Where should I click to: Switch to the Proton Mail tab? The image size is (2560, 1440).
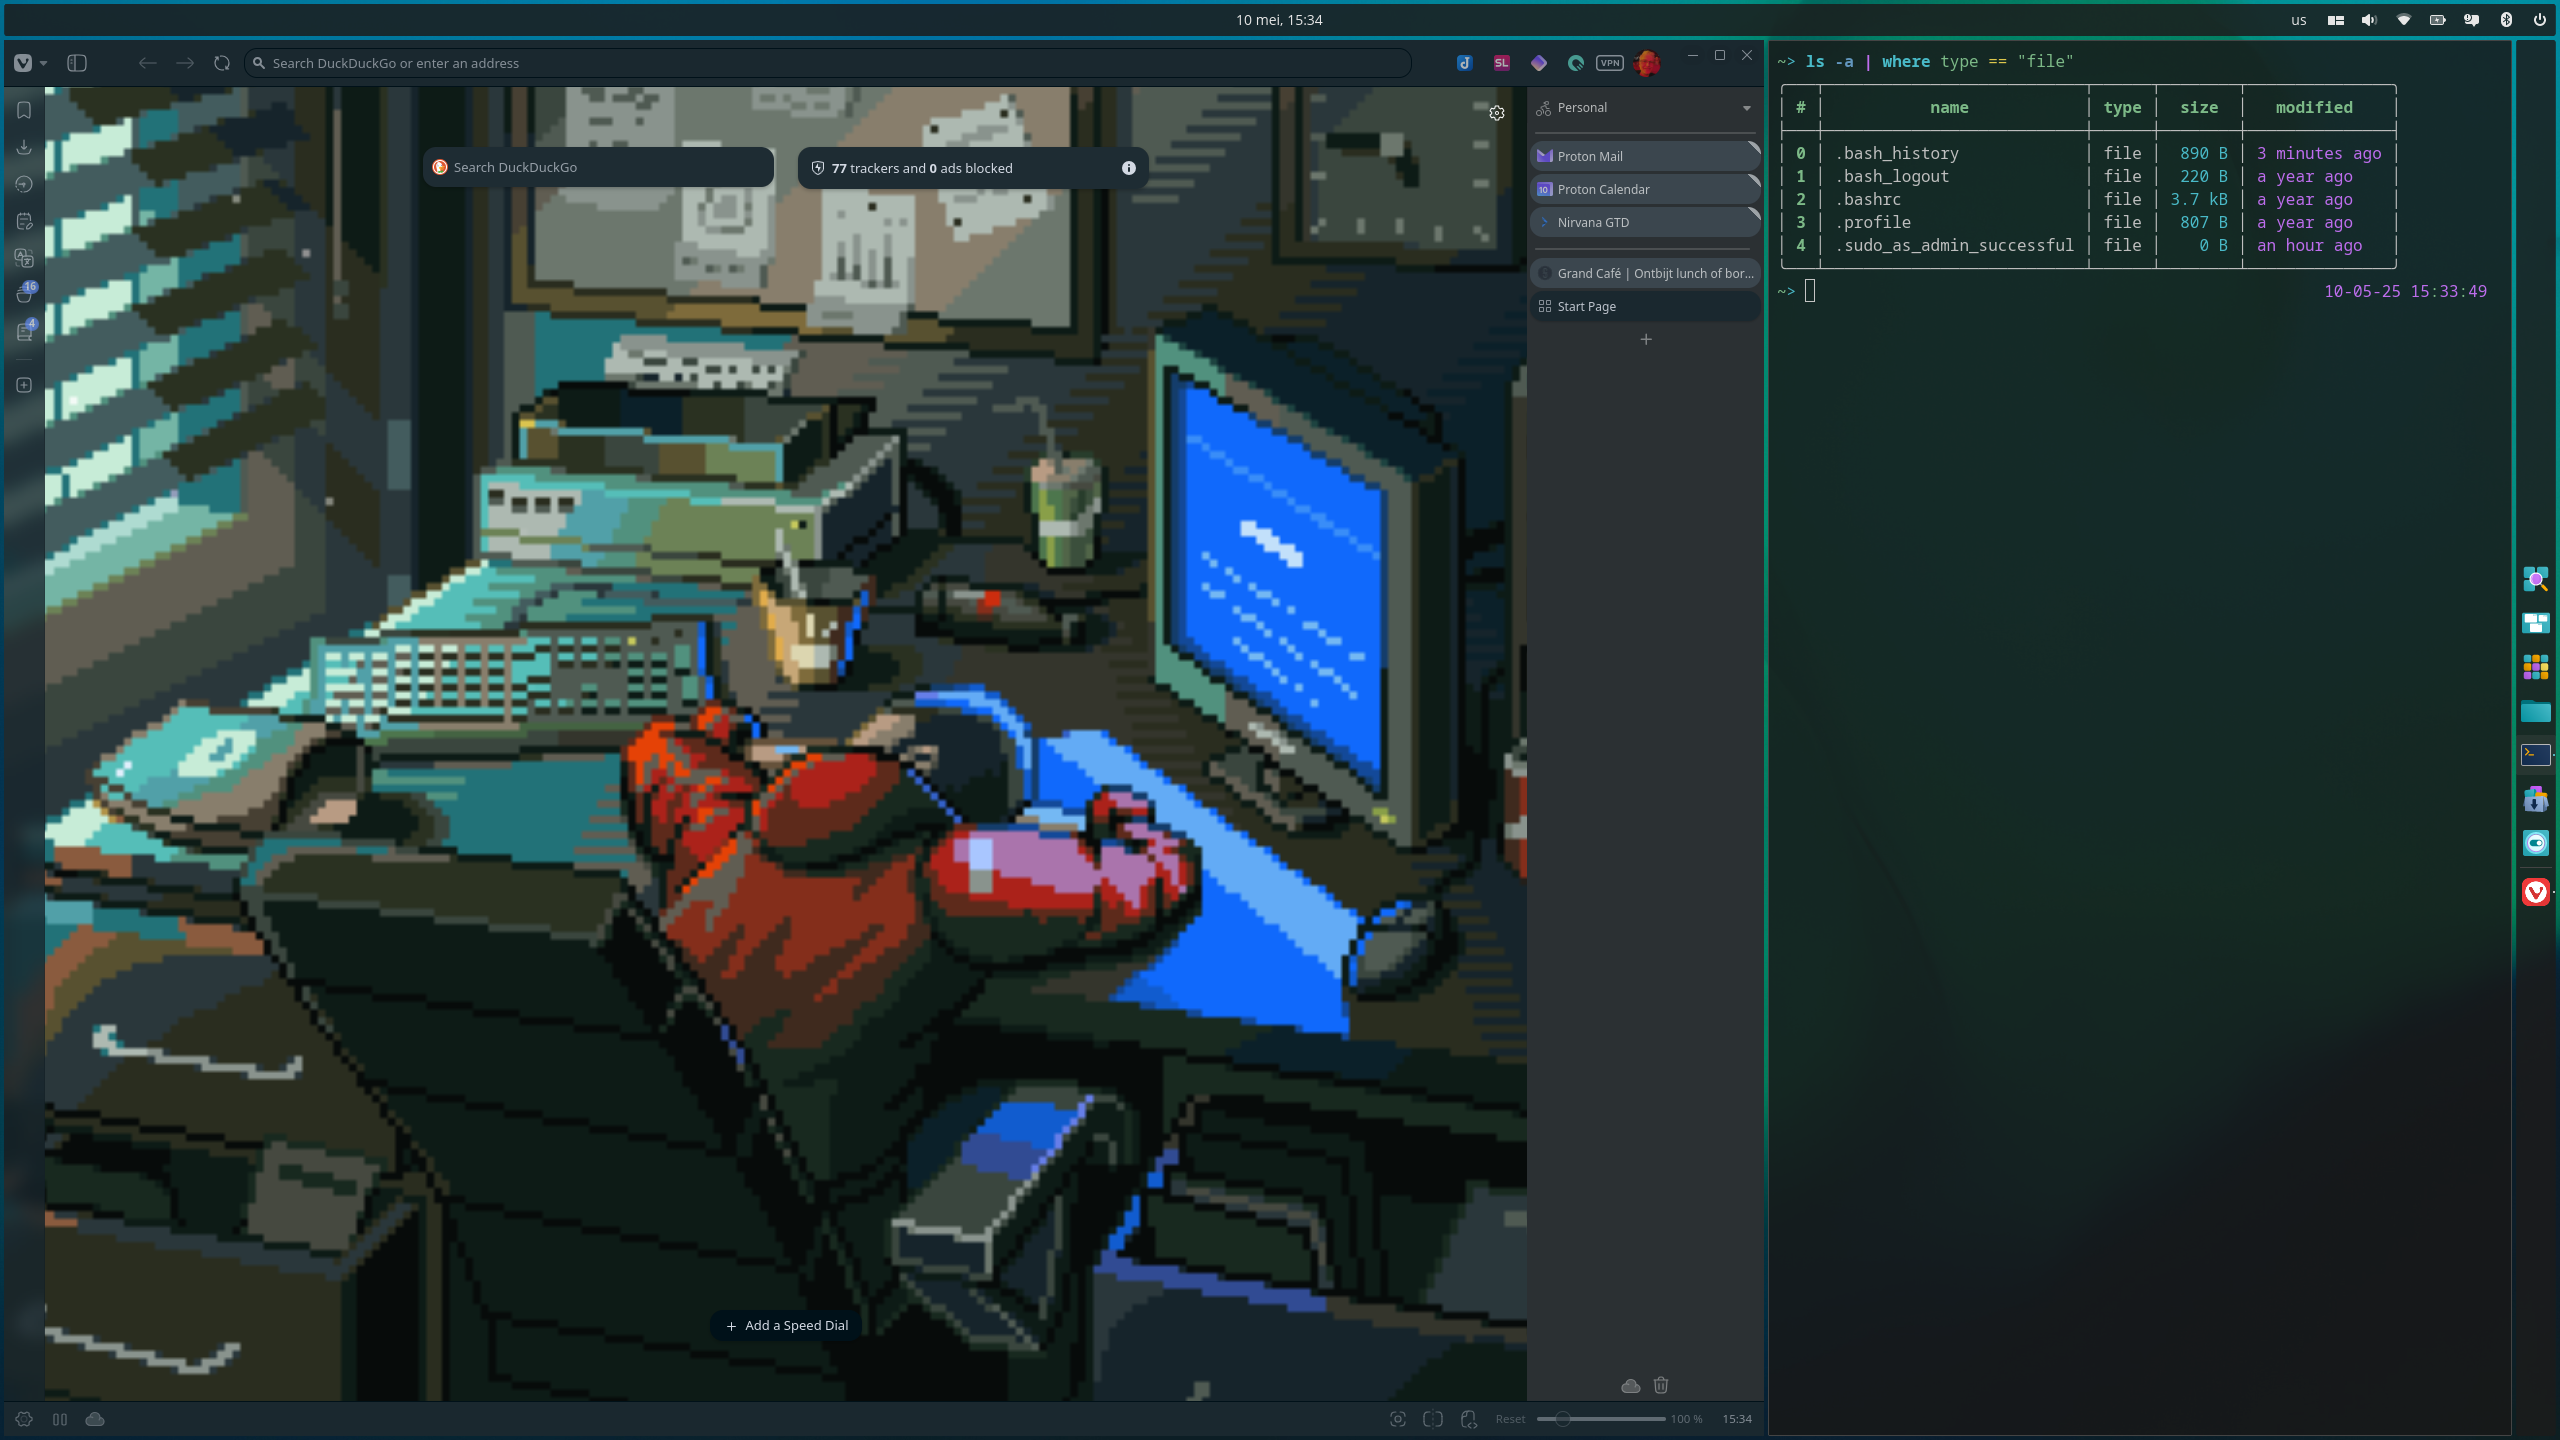[x=1644, y=156]
